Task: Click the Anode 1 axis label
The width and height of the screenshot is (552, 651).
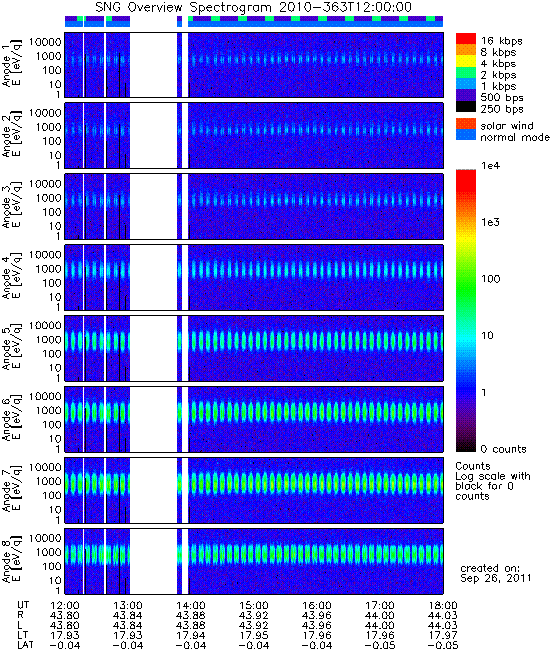Action: tap(11, 64)
